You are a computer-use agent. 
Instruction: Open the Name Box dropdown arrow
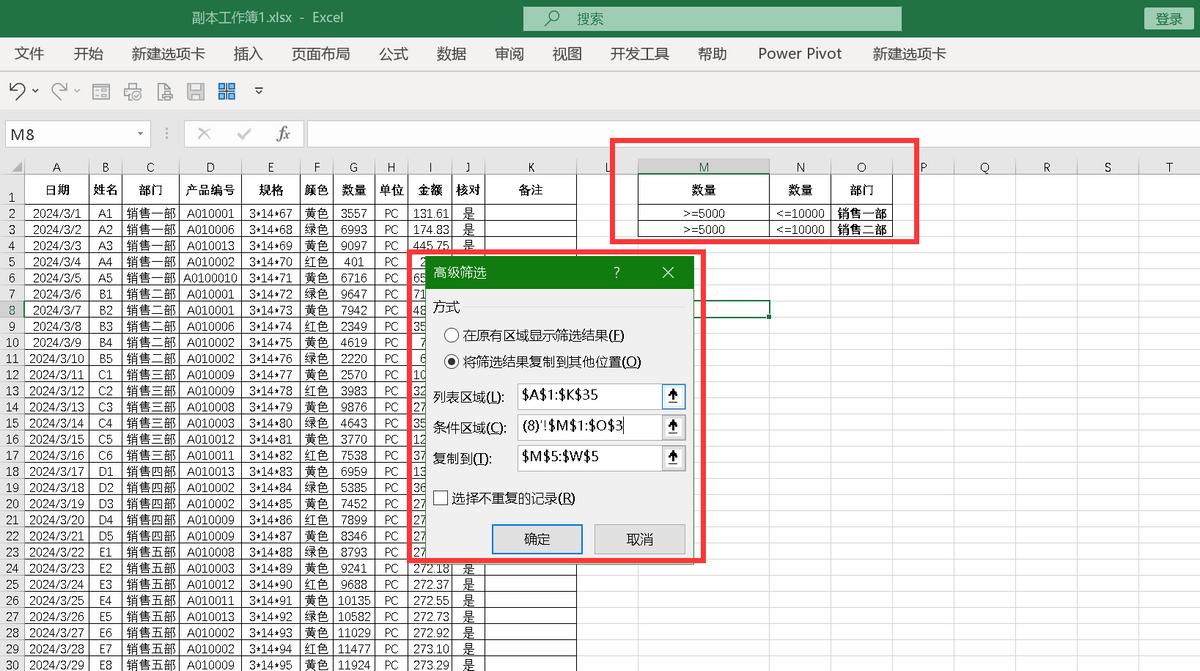(140, 134)
